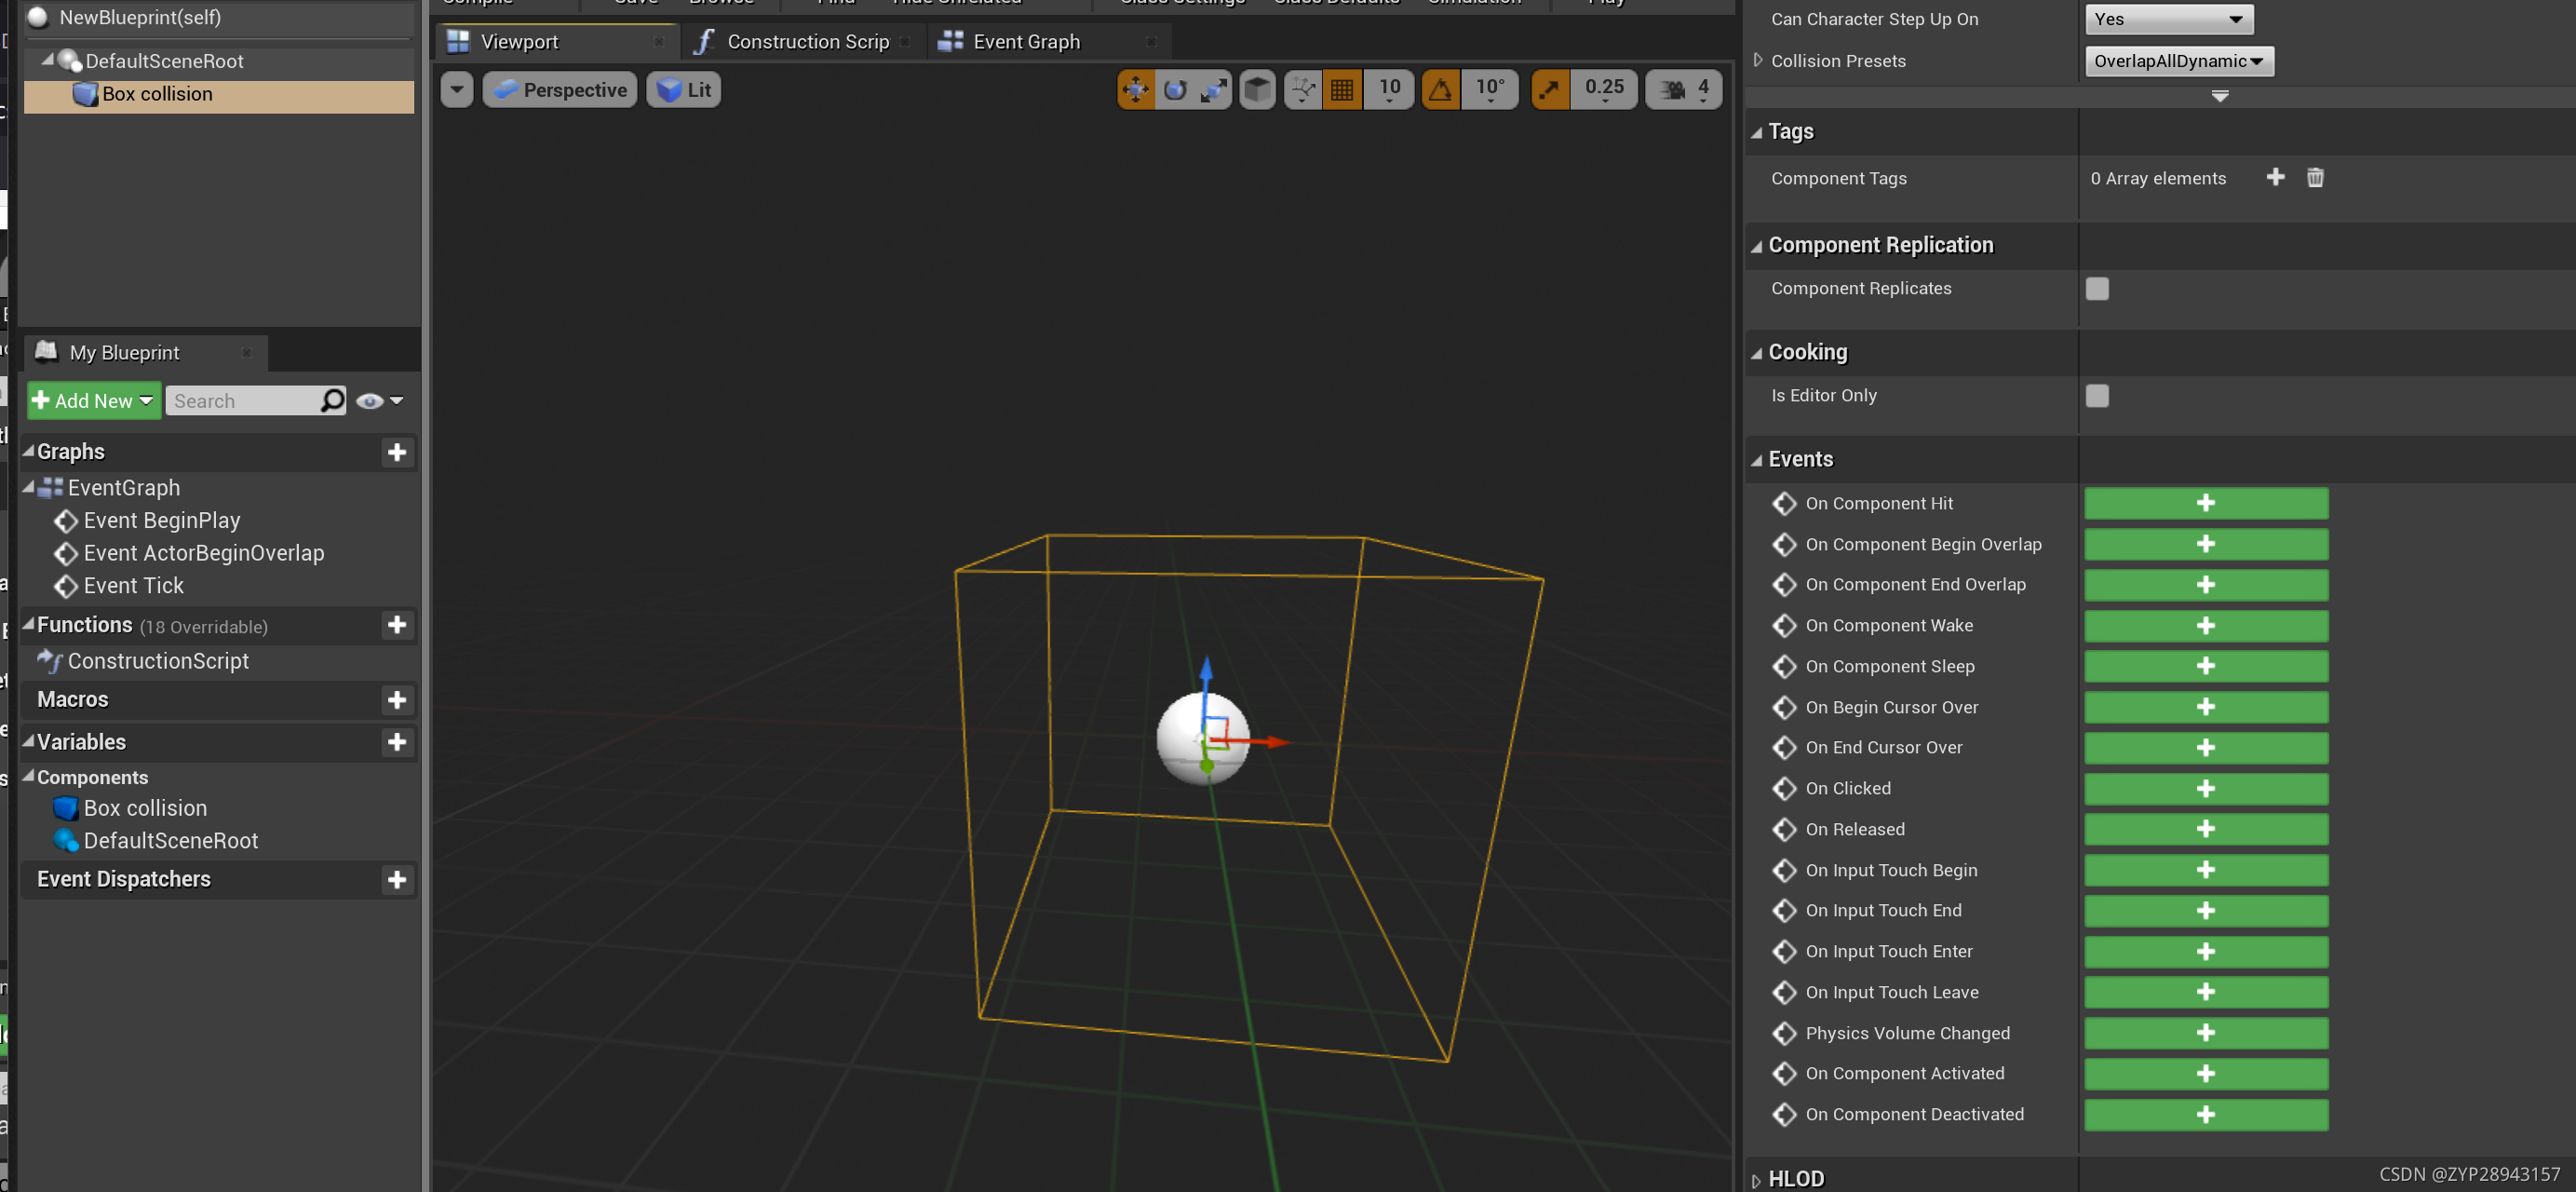Enable Is Editor Only checkbox

pos(2097,396)
